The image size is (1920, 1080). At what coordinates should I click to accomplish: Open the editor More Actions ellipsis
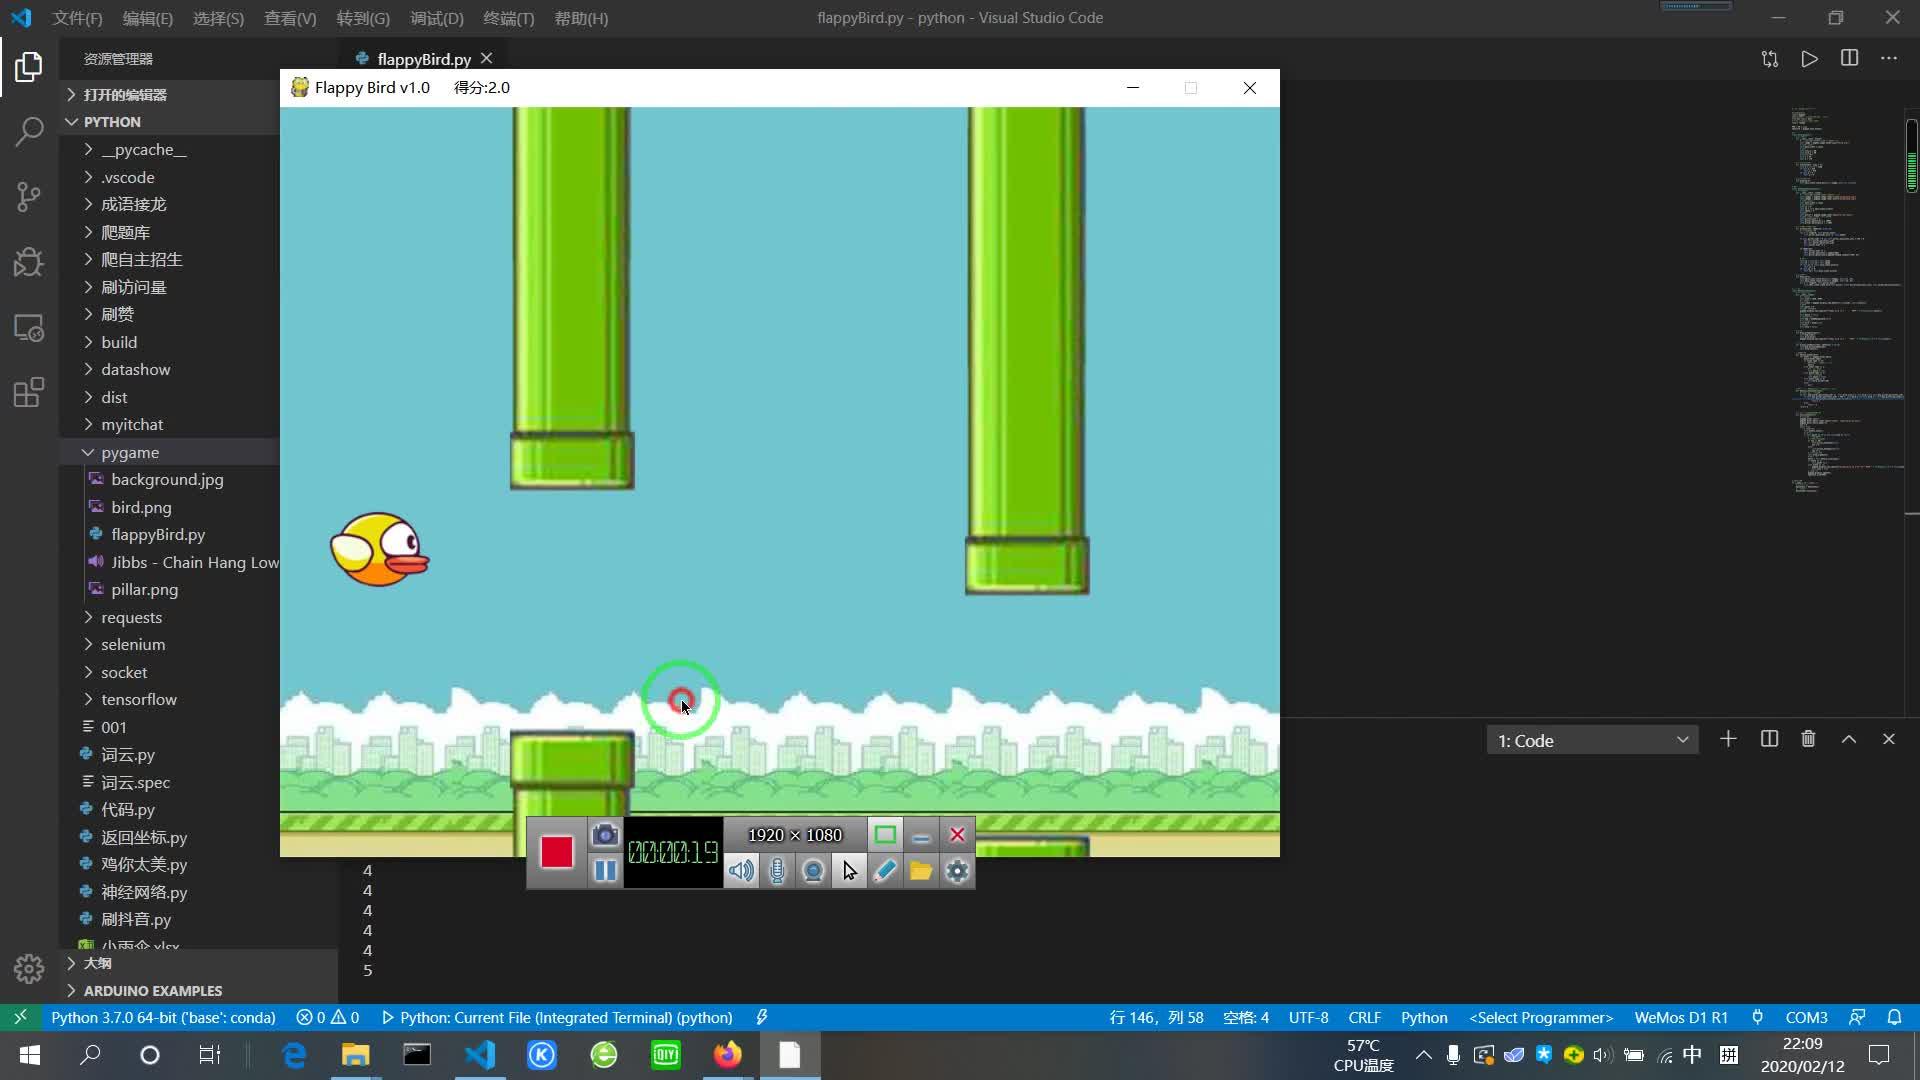(1889, 59)
